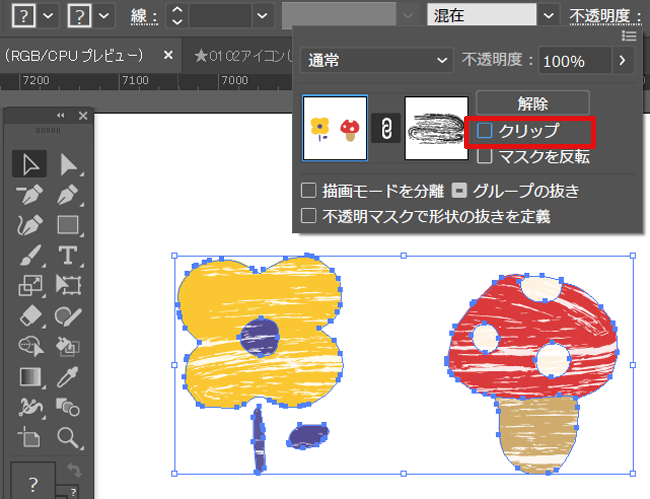Screen dimensions: 650x499
Task: Select the opacity mask scribble thumbnail
Action: 436,128
